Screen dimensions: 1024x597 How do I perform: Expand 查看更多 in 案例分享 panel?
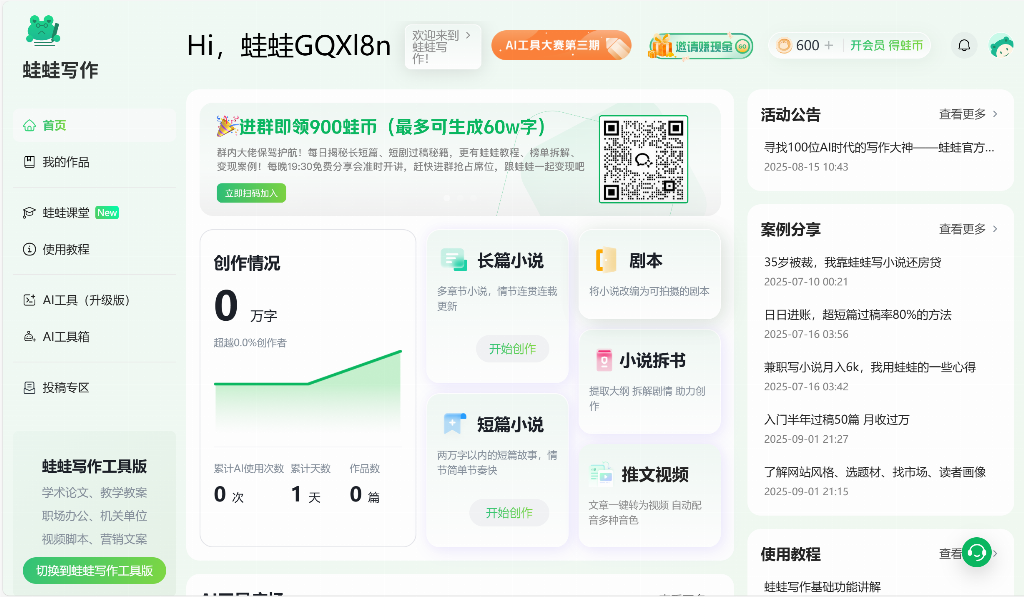[968, 229]
